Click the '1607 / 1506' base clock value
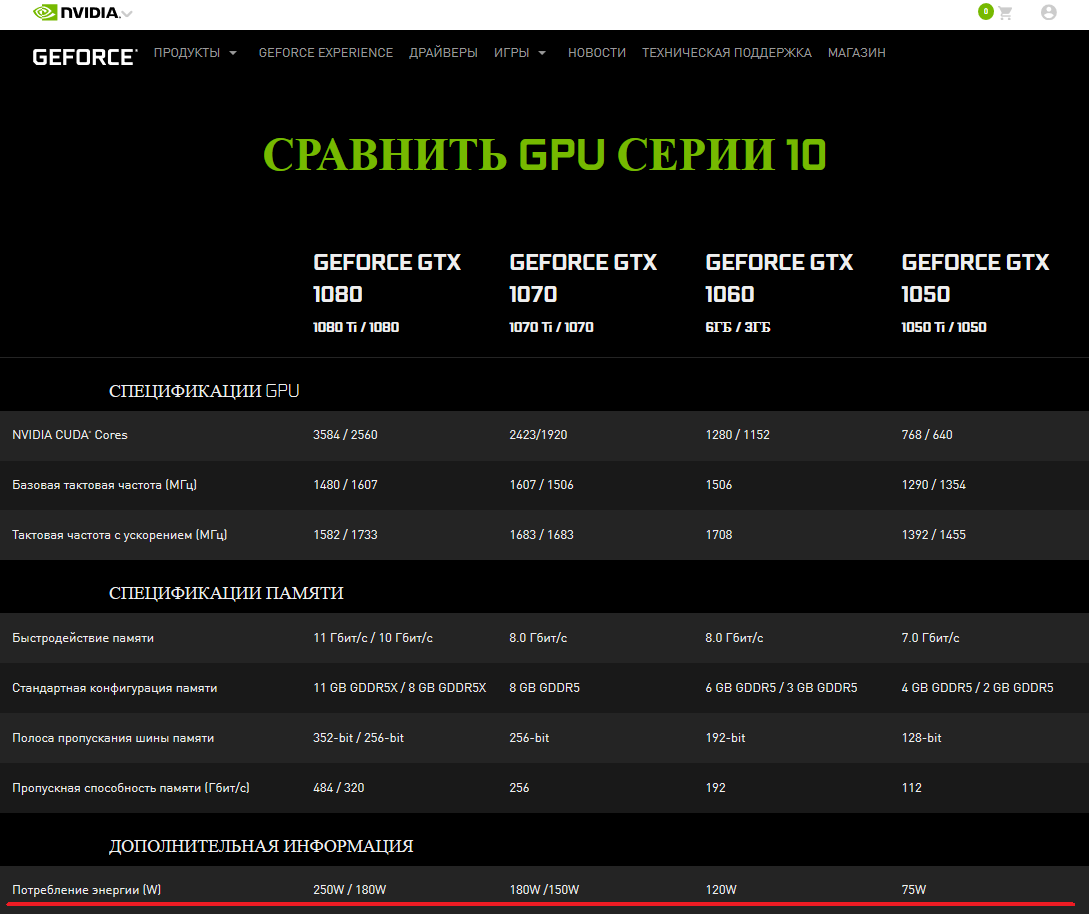This screenshot has height=914, width=1089. coord(542,485)
